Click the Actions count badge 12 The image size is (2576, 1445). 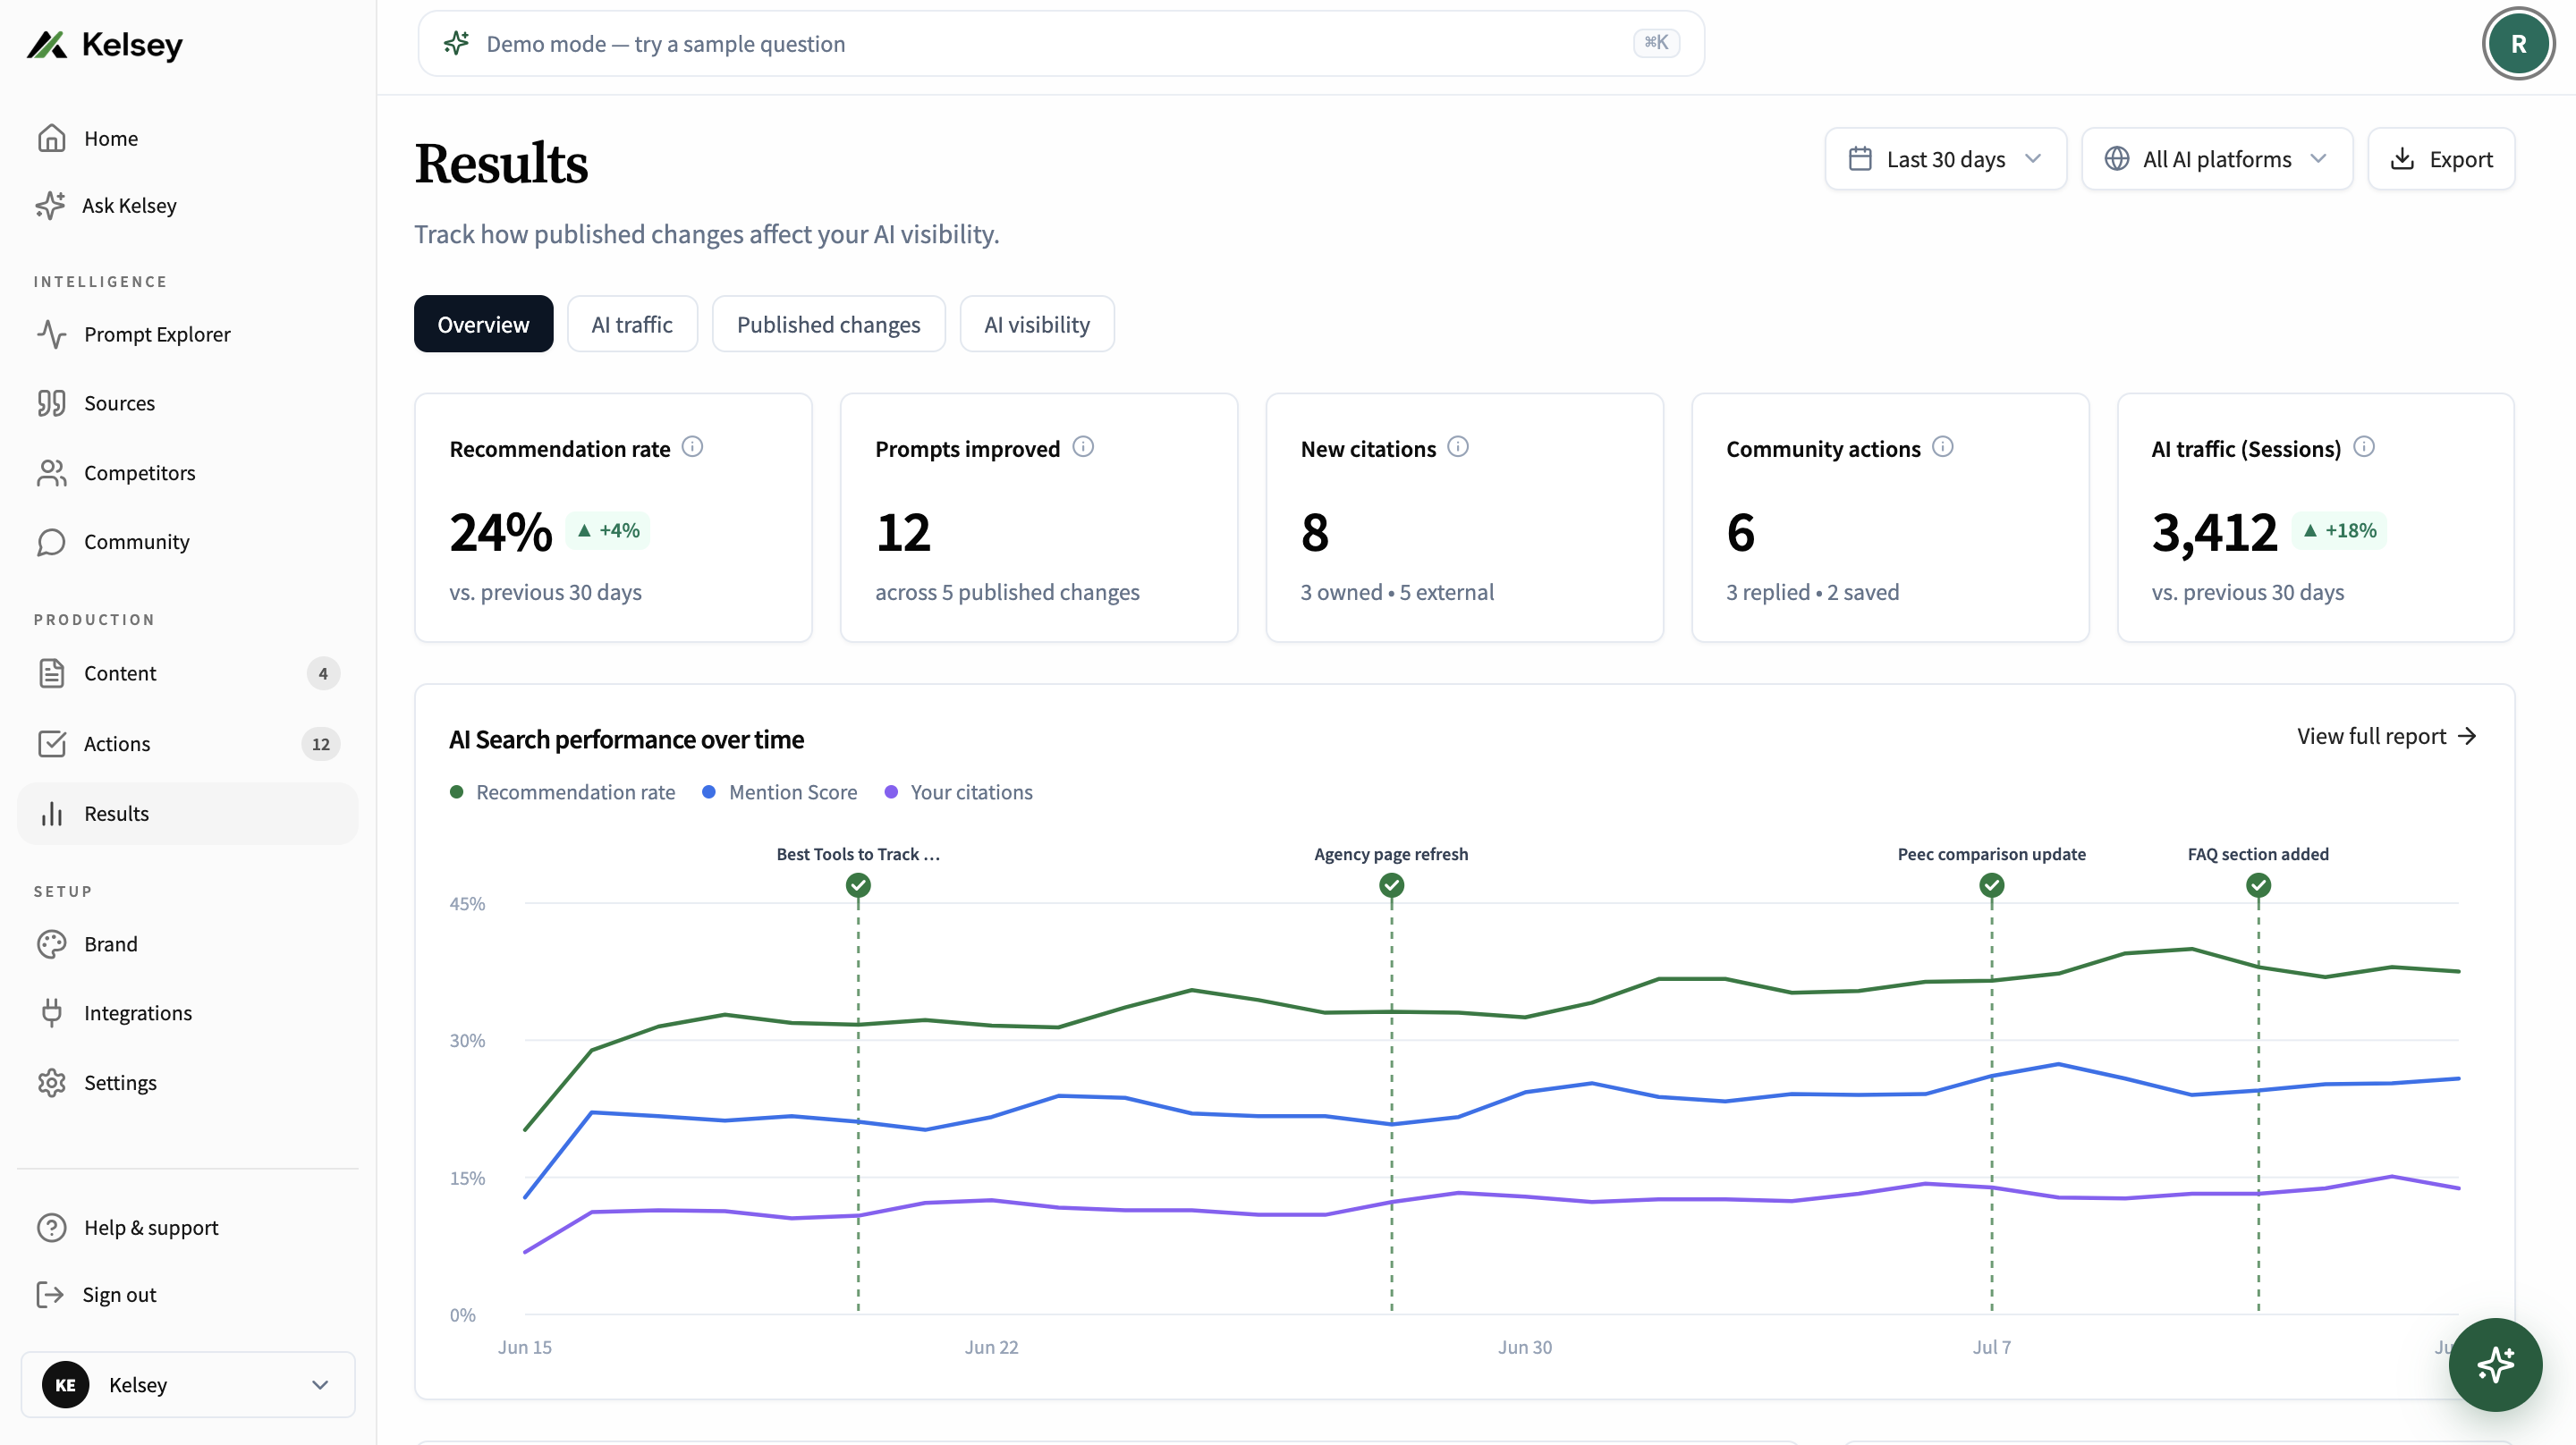click(x=320, y=744)
